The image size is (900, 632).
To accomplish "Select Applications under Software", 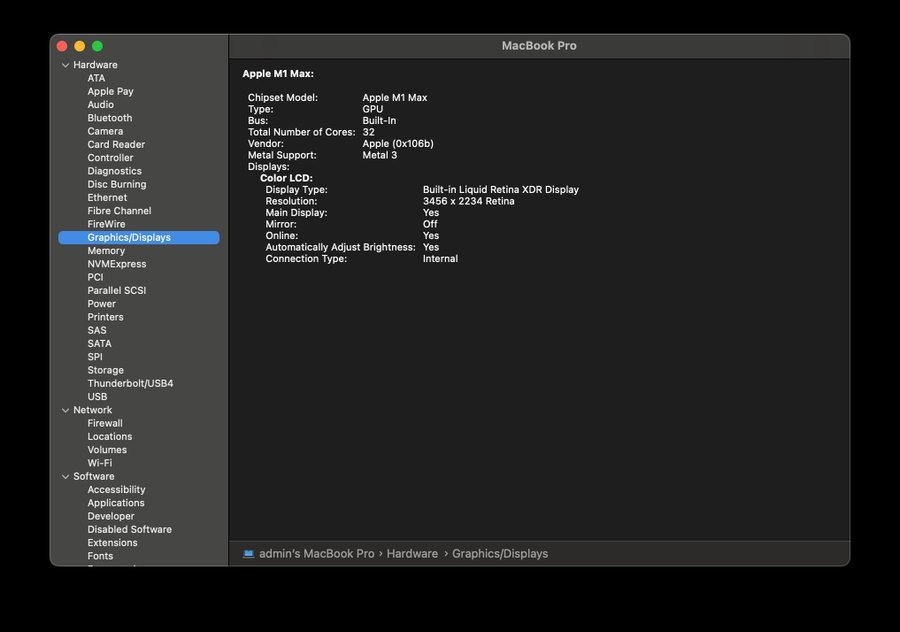I will tap(116, 503).
